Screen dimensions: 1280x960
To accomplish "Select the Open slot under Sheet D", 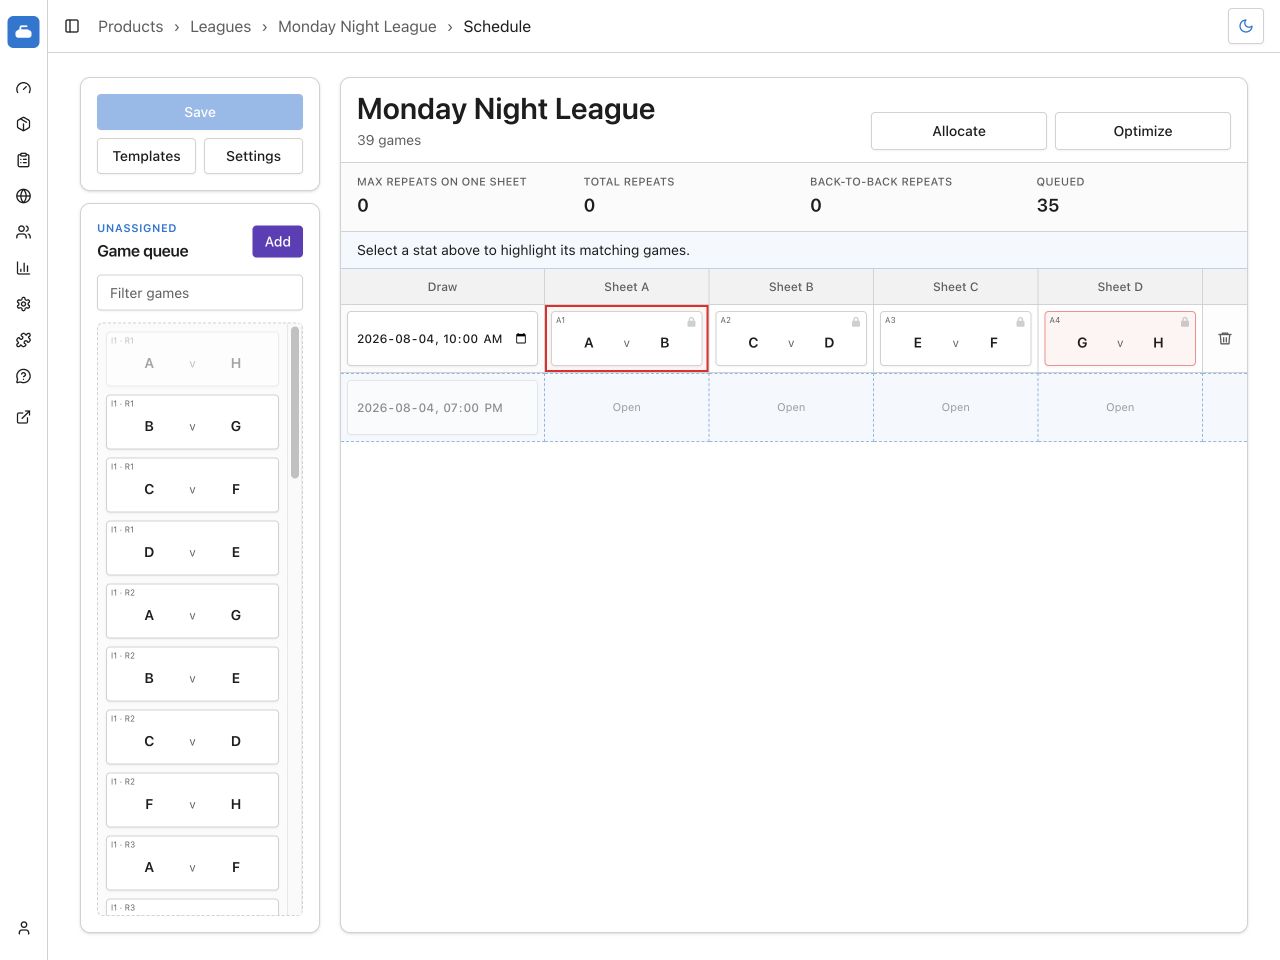I will 1120,407.
